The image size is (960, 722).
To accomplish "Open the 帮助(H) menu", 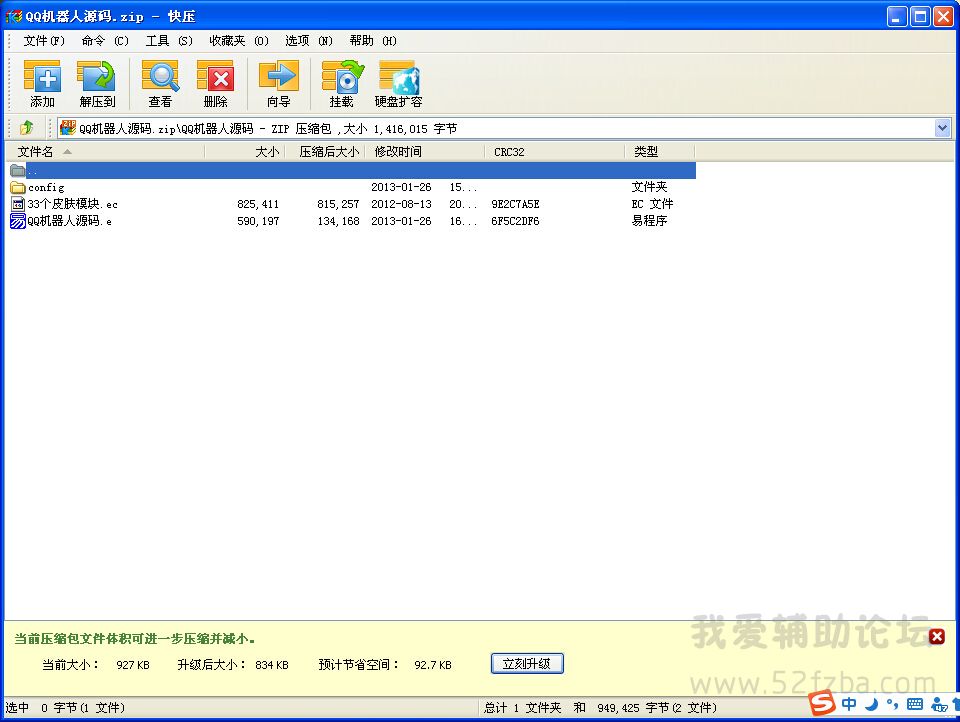I will [x=373, y=41].
